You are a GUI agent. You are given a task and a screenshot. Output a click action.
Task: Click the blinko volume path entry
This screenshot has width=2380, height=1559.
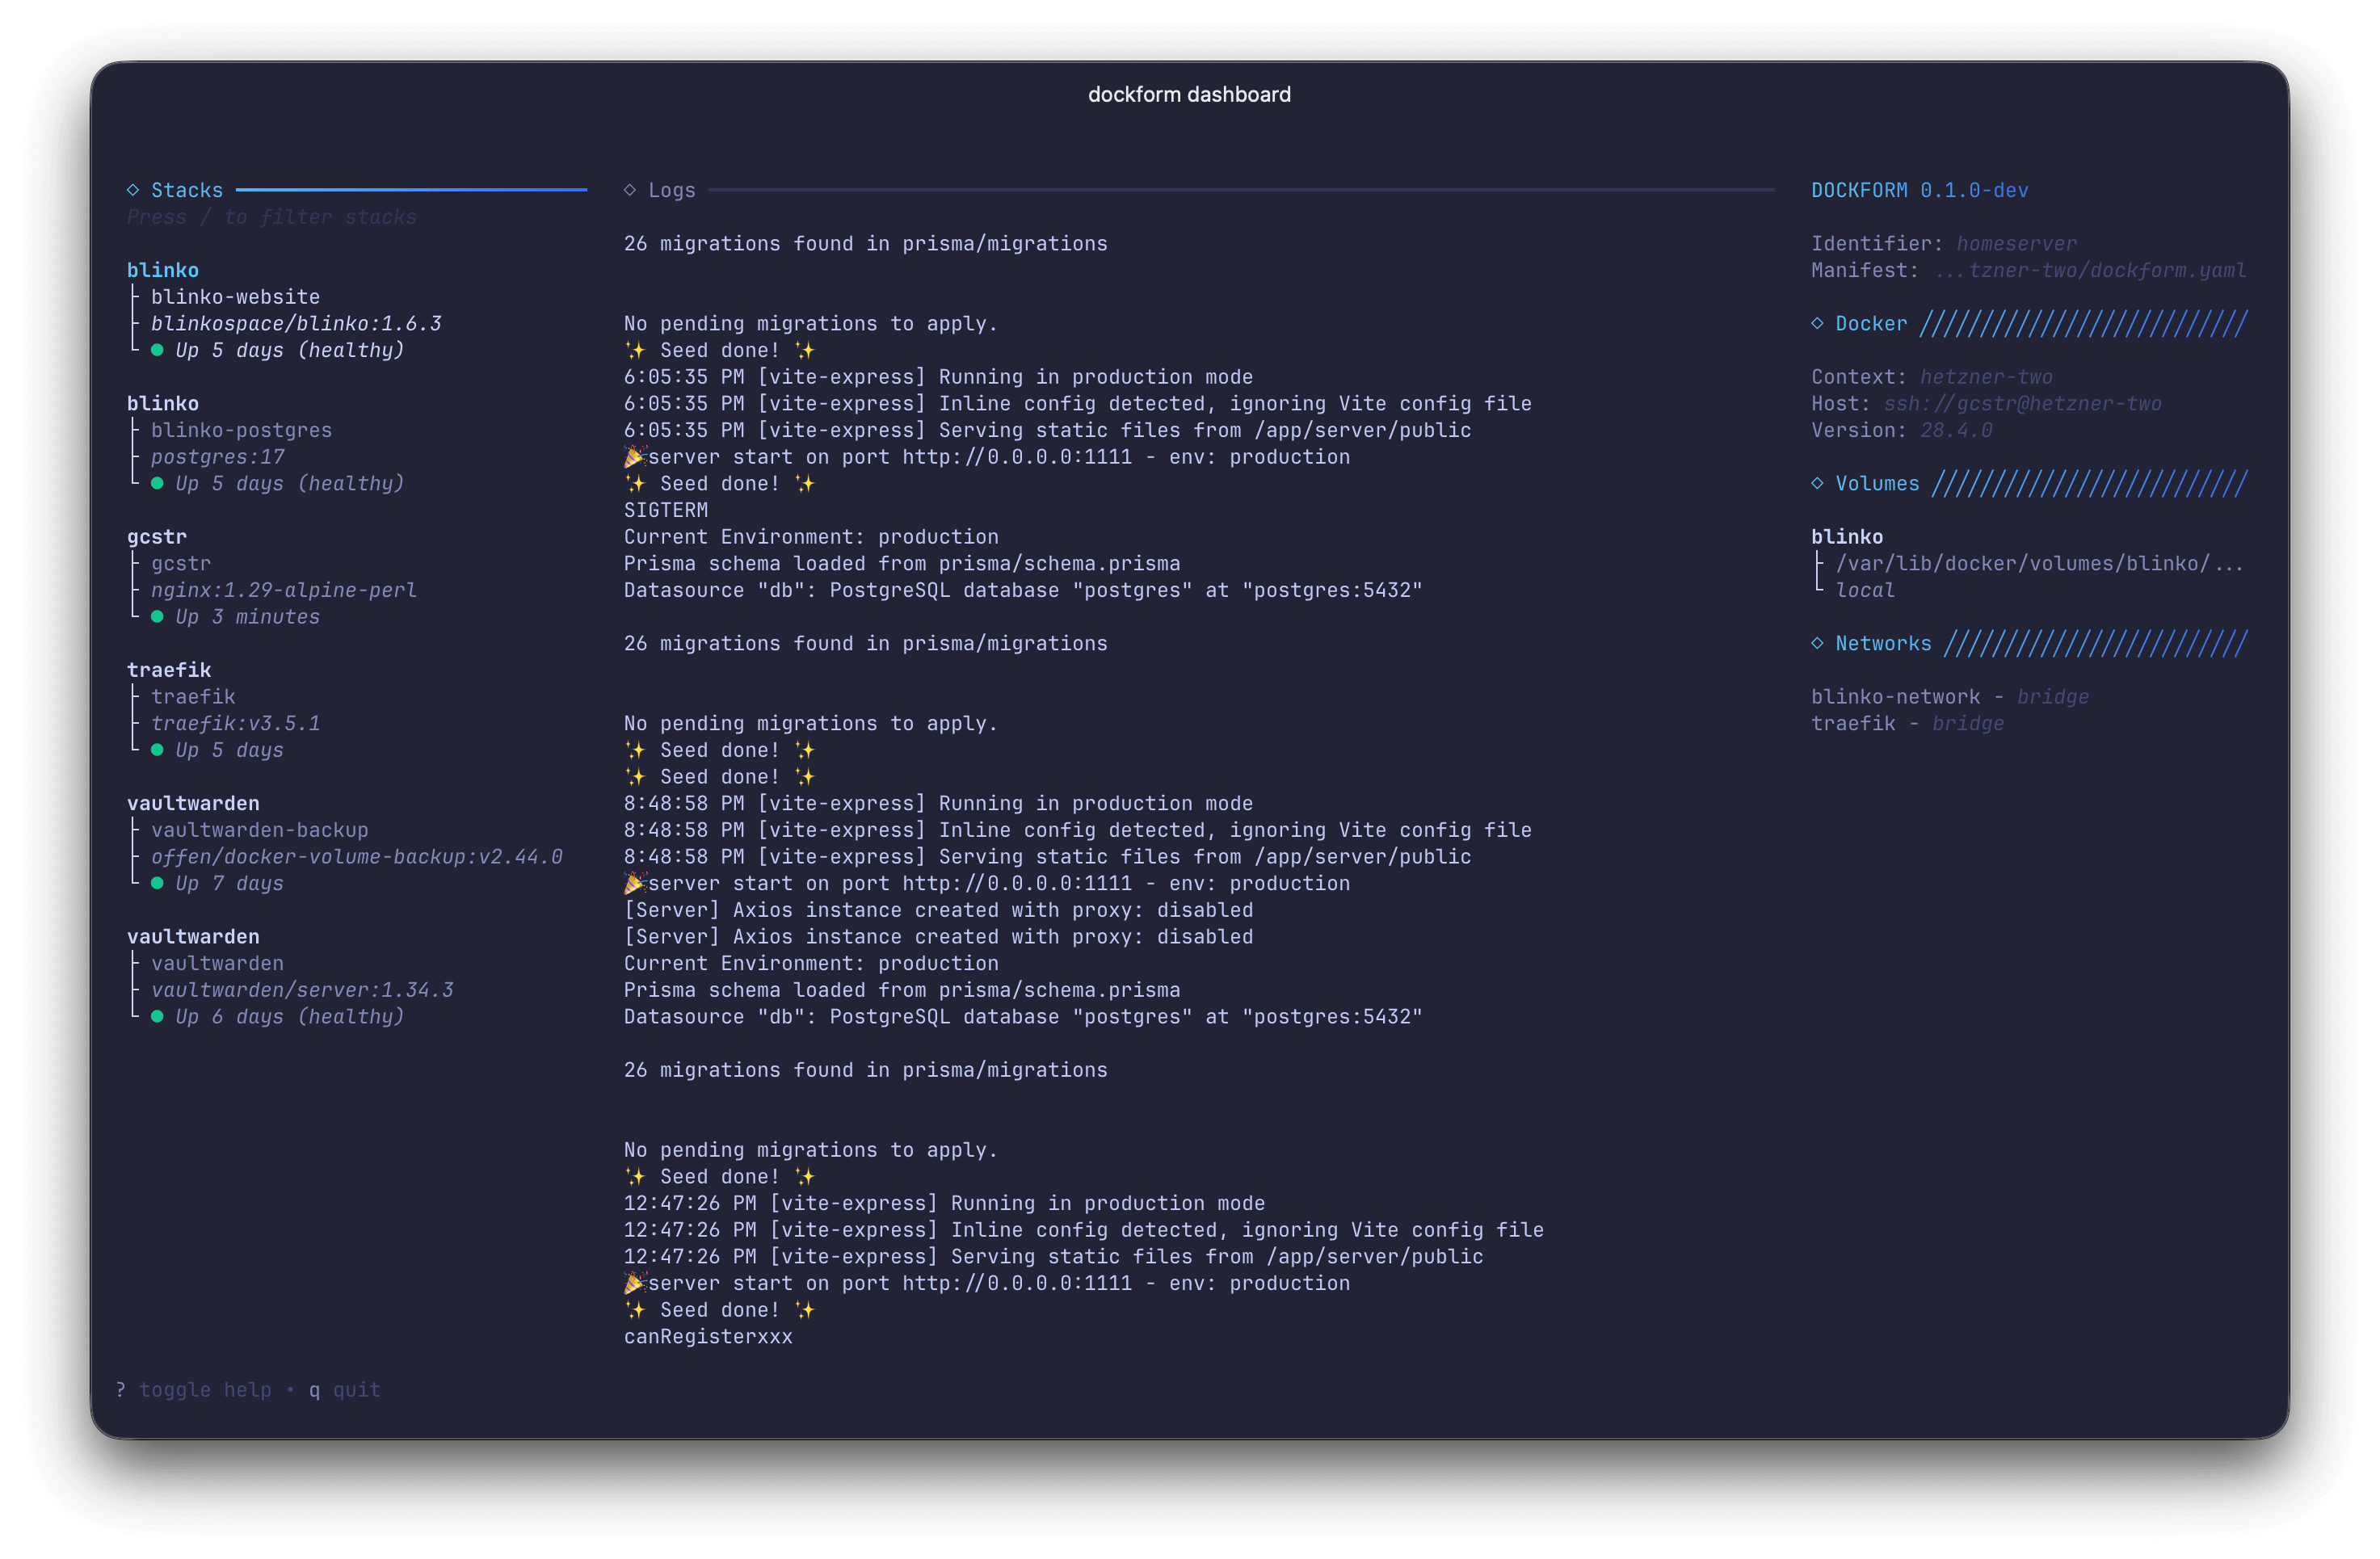click(x=2038, y=563)
